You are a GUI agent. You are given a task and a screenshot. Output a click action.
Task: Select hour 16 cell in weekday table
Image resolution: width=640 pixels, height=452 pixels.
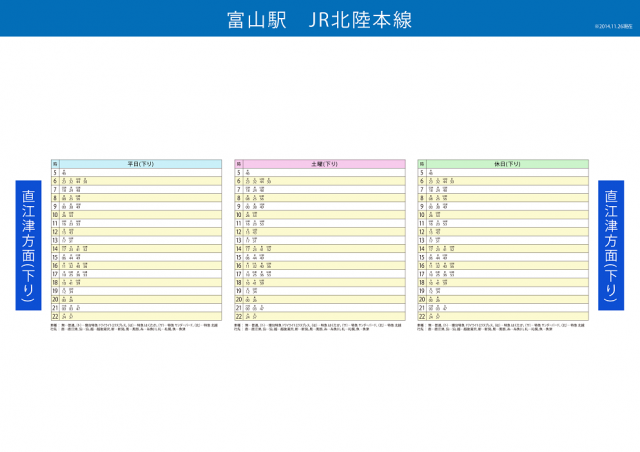click(x=56, y=265)
